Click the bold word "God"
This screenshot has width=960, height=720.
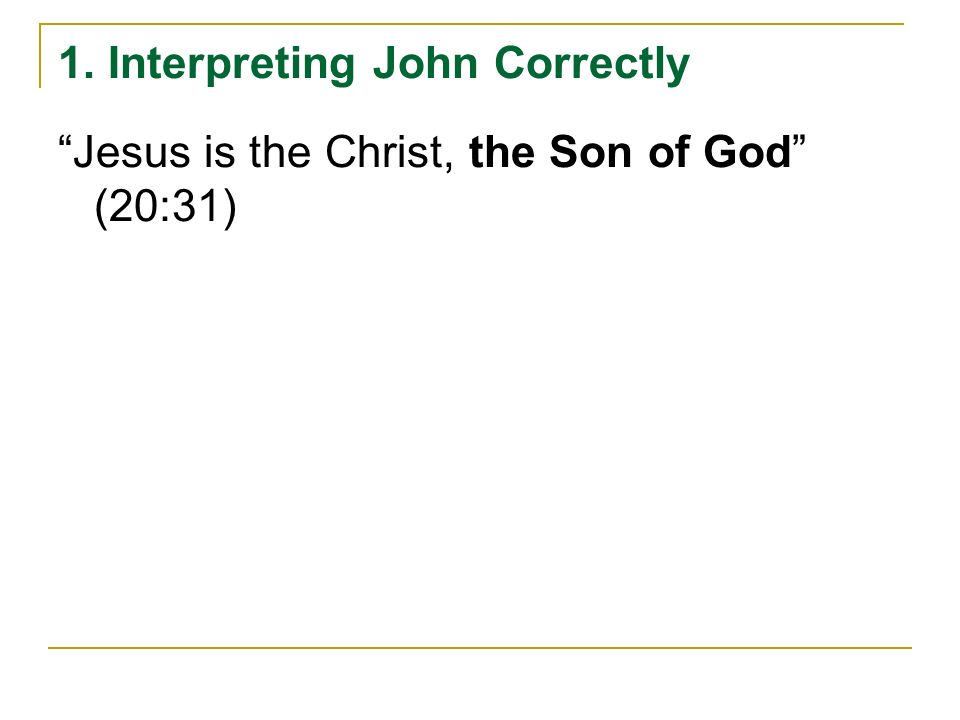748,152
